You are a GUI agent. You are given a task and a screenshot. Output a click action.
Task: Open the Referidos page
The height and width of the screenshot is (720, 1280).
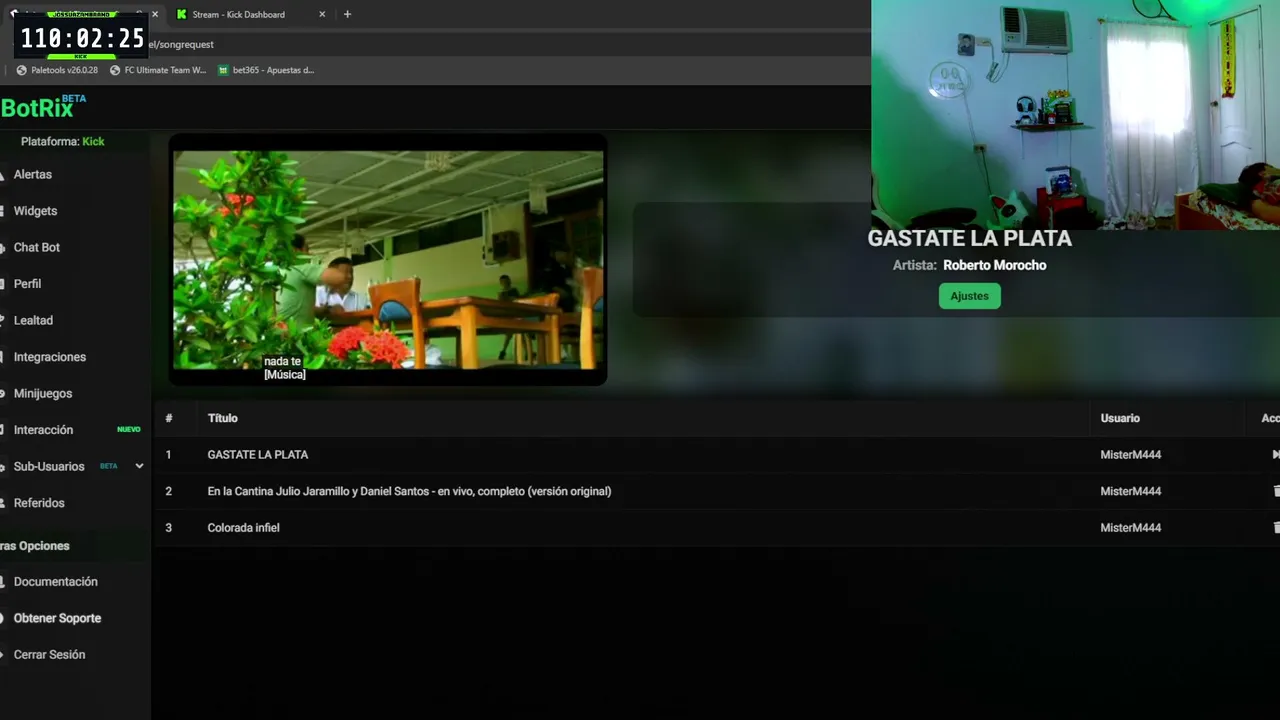click(39, 503)
